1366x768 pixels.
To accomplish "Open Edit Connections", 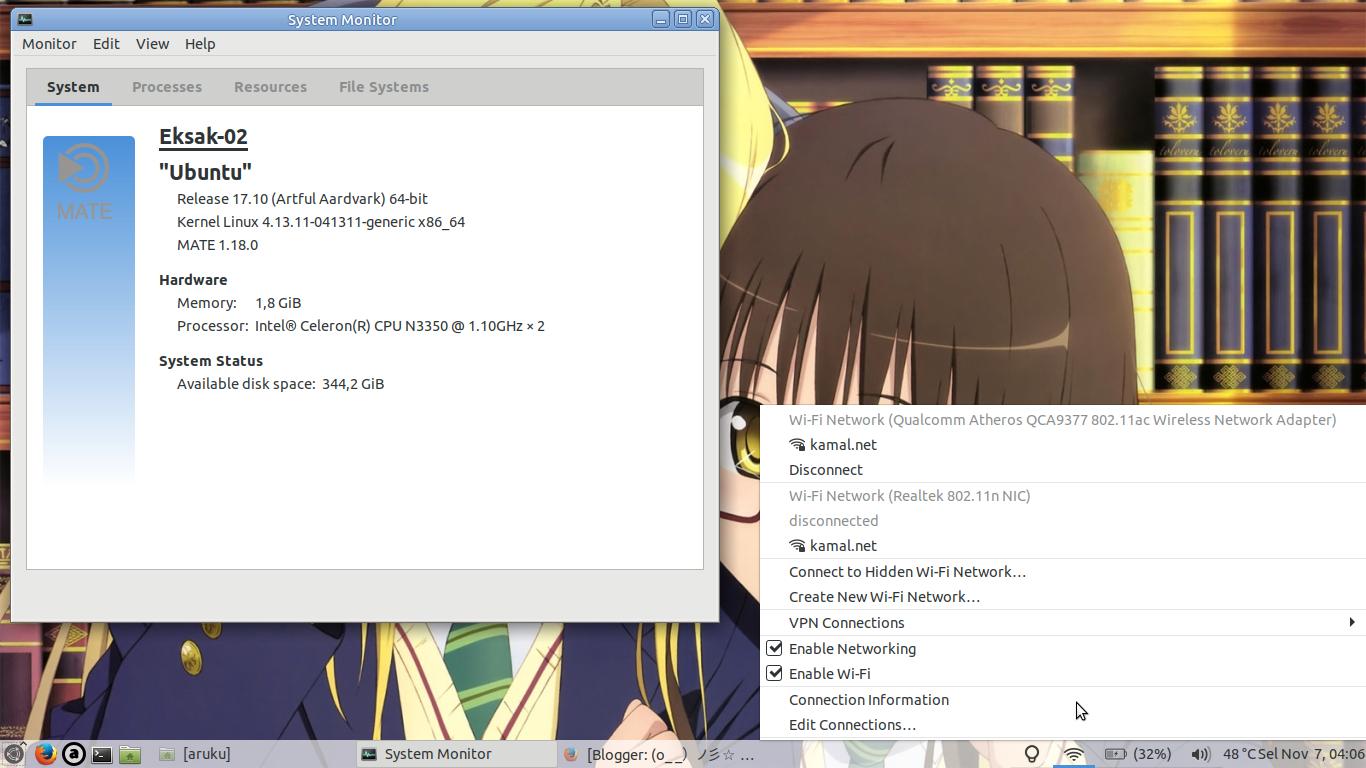I will tap(852, 725).
